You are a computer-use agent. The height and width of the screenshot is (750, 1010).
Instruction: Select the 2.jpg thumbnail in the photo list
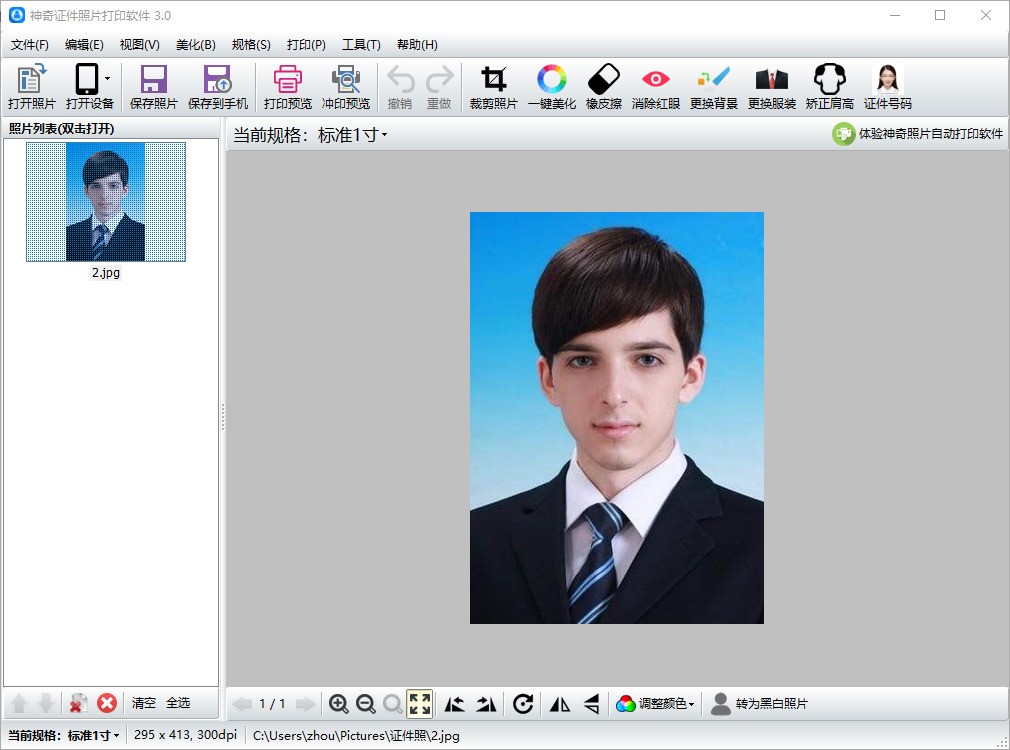tap(105, 203)
